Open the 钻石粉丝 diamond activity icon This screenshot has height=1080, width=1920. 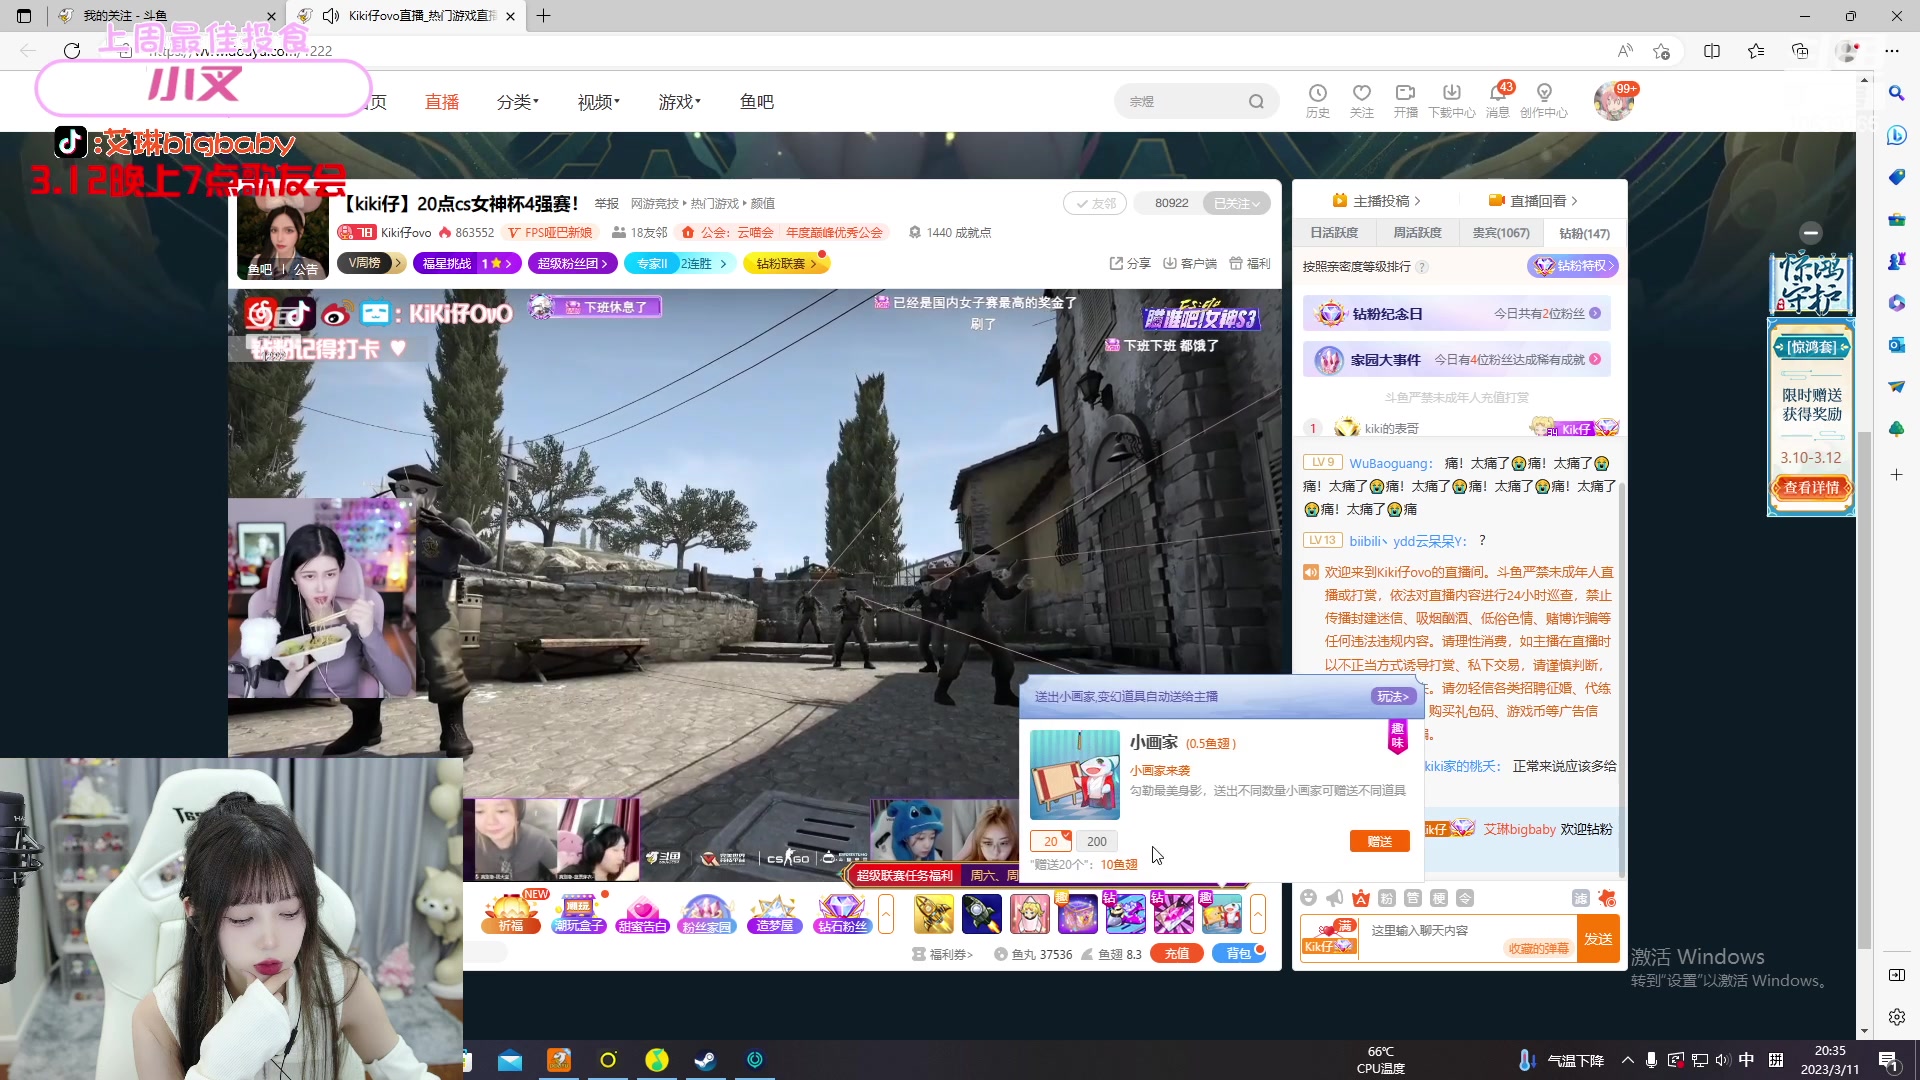[842, 913]
